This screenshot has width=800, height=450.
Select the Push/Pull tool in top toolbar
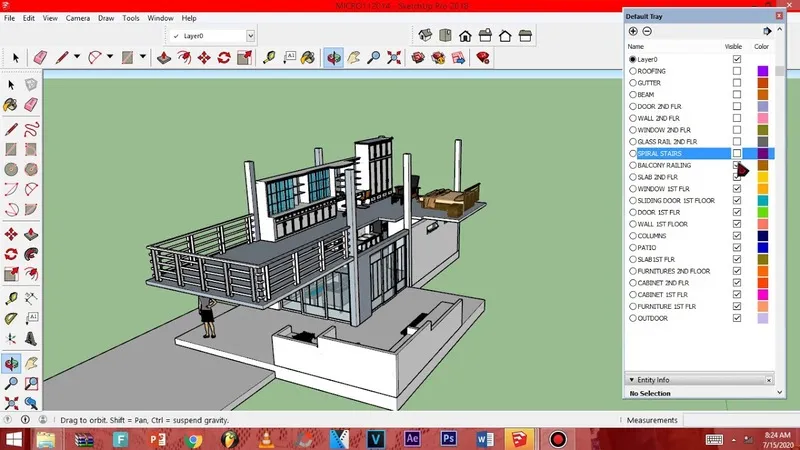point(165,58)
